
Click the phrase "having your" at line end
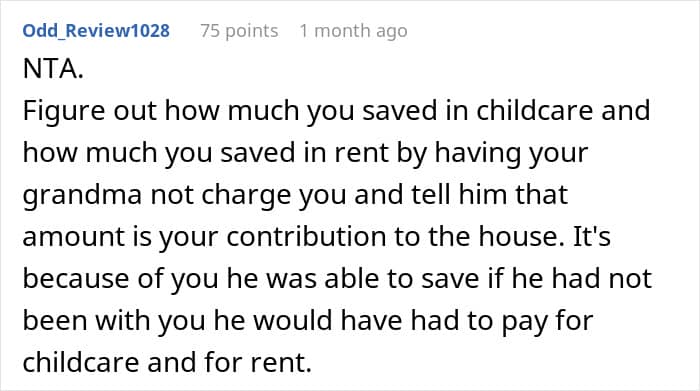[511, 152]
